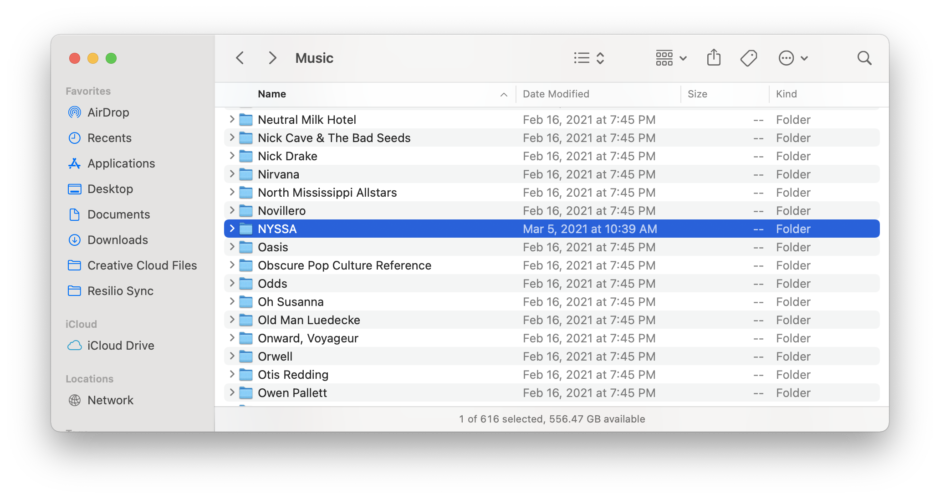Toggle the sort direction arrow in the Name column
The width and height of the screenshot is (940, 499).
tap(504, 94)
